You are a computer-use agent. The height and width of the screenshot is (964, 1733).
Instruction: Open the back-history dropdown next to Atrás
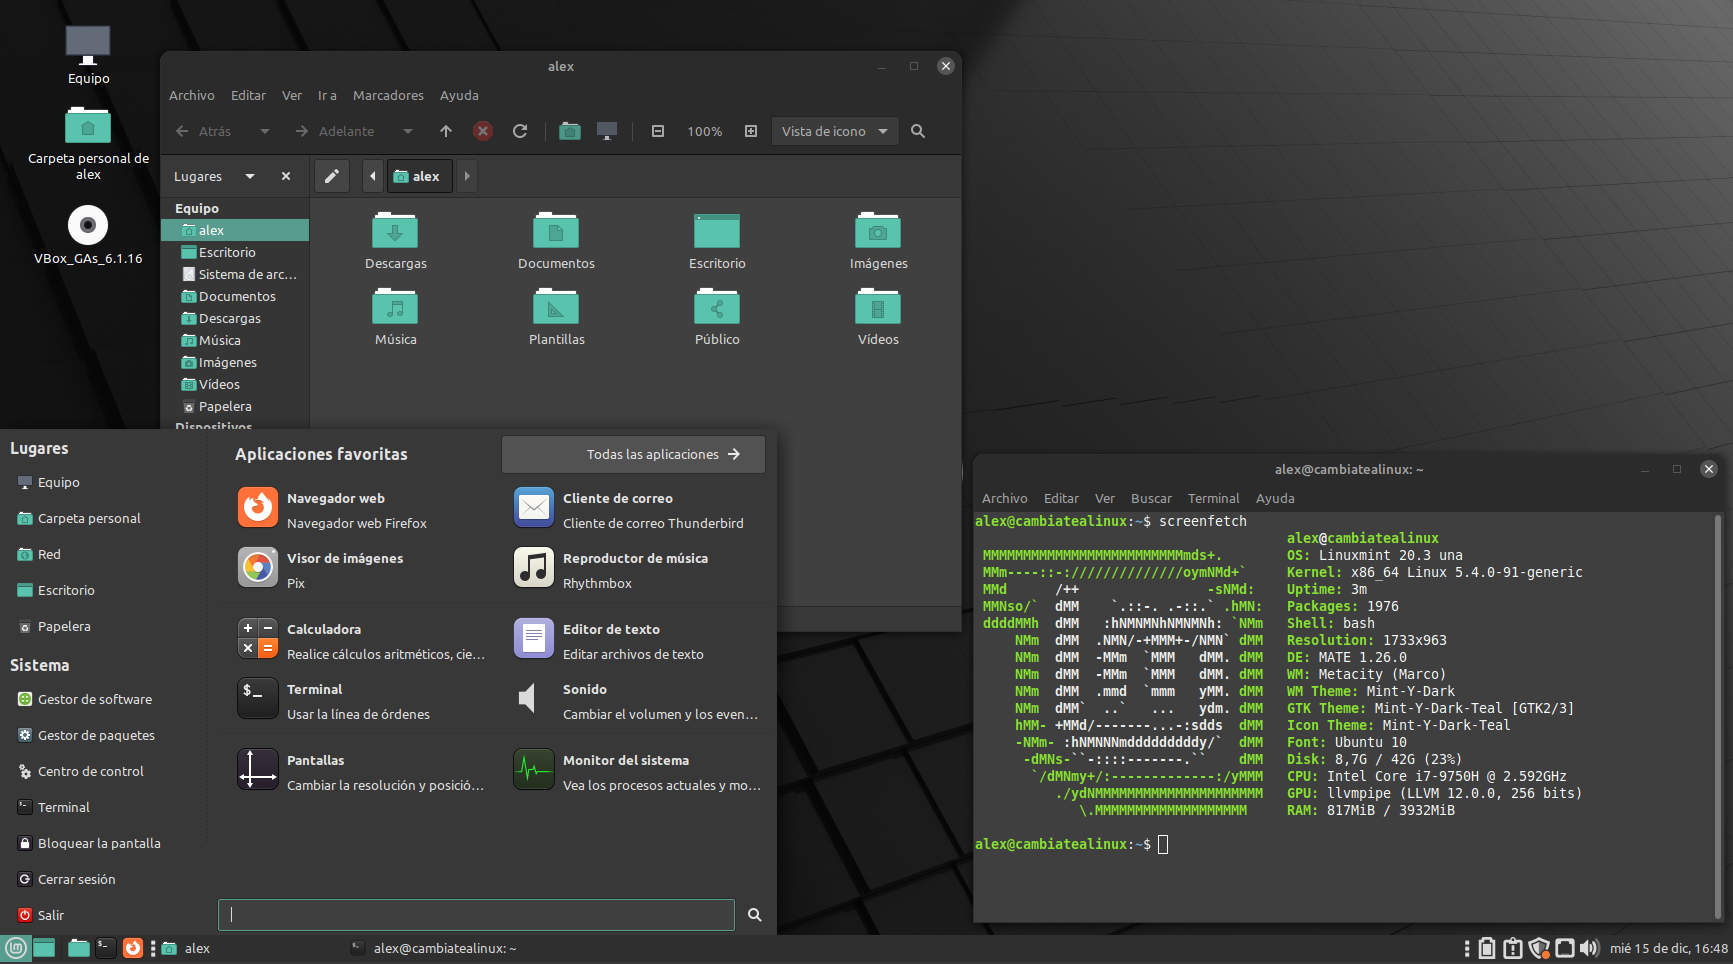click(264, 131)
